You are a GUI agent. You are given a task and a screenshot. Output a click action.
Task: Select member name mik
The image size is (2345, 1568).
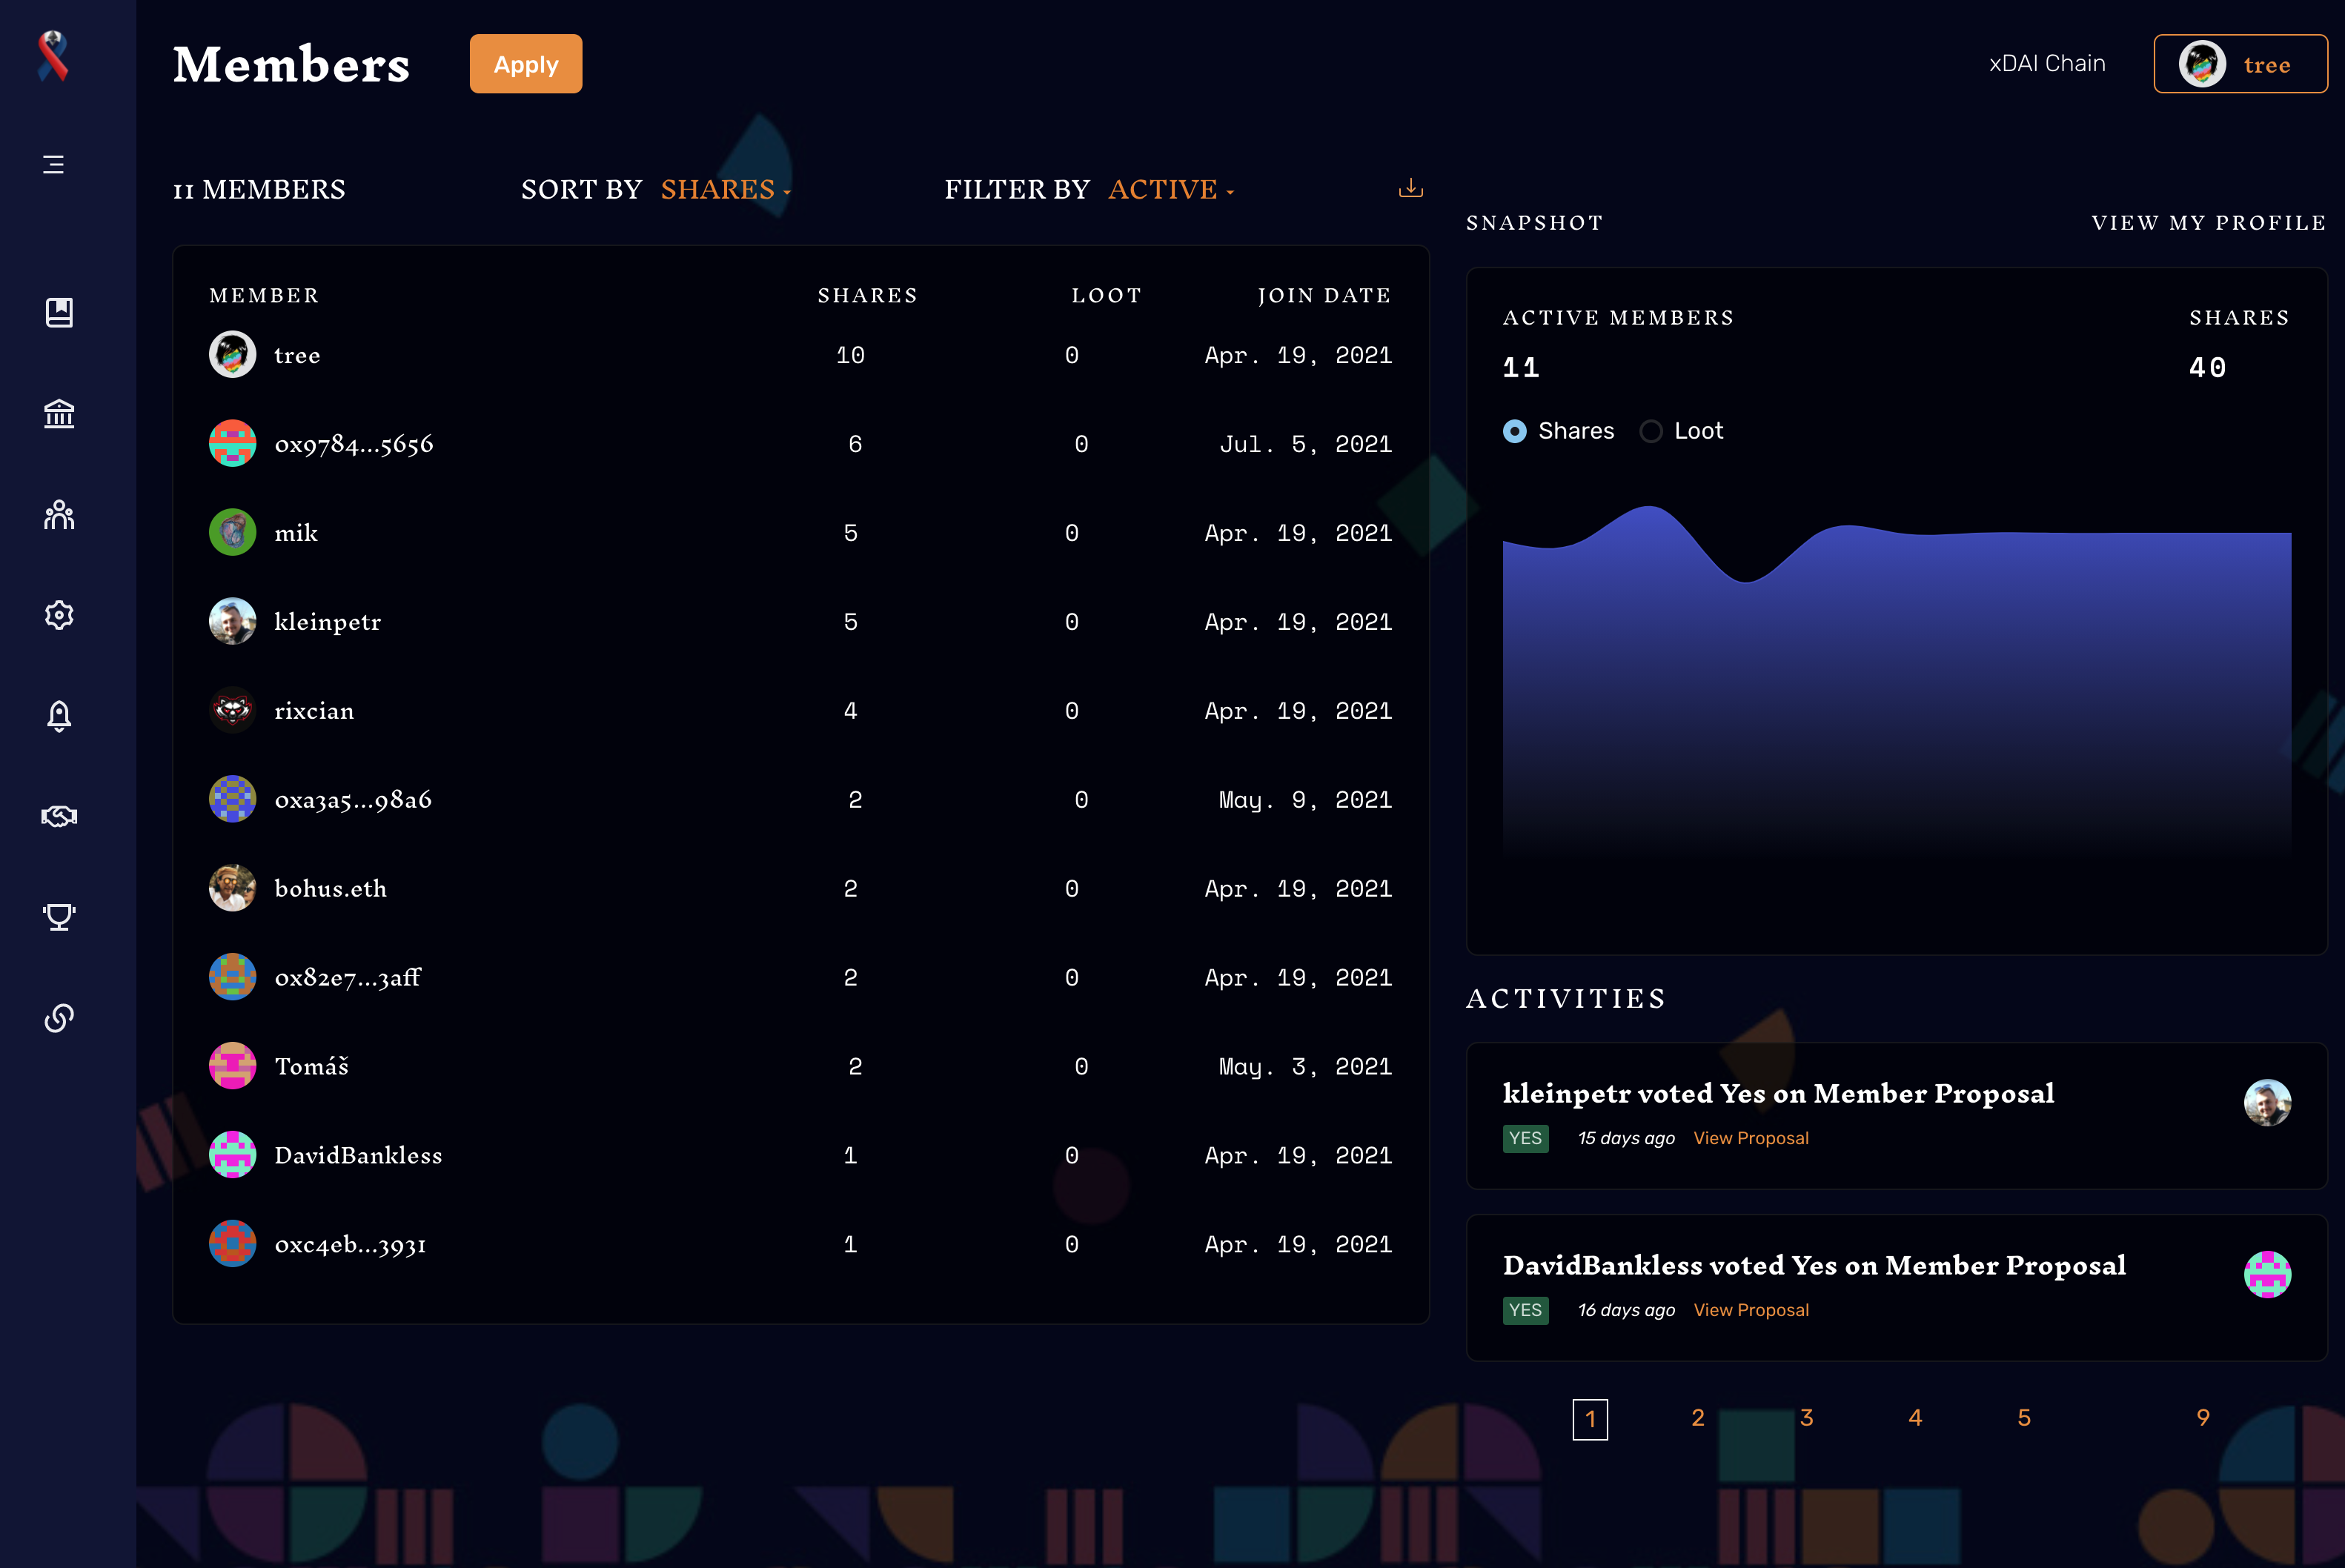tap(296, 533)
